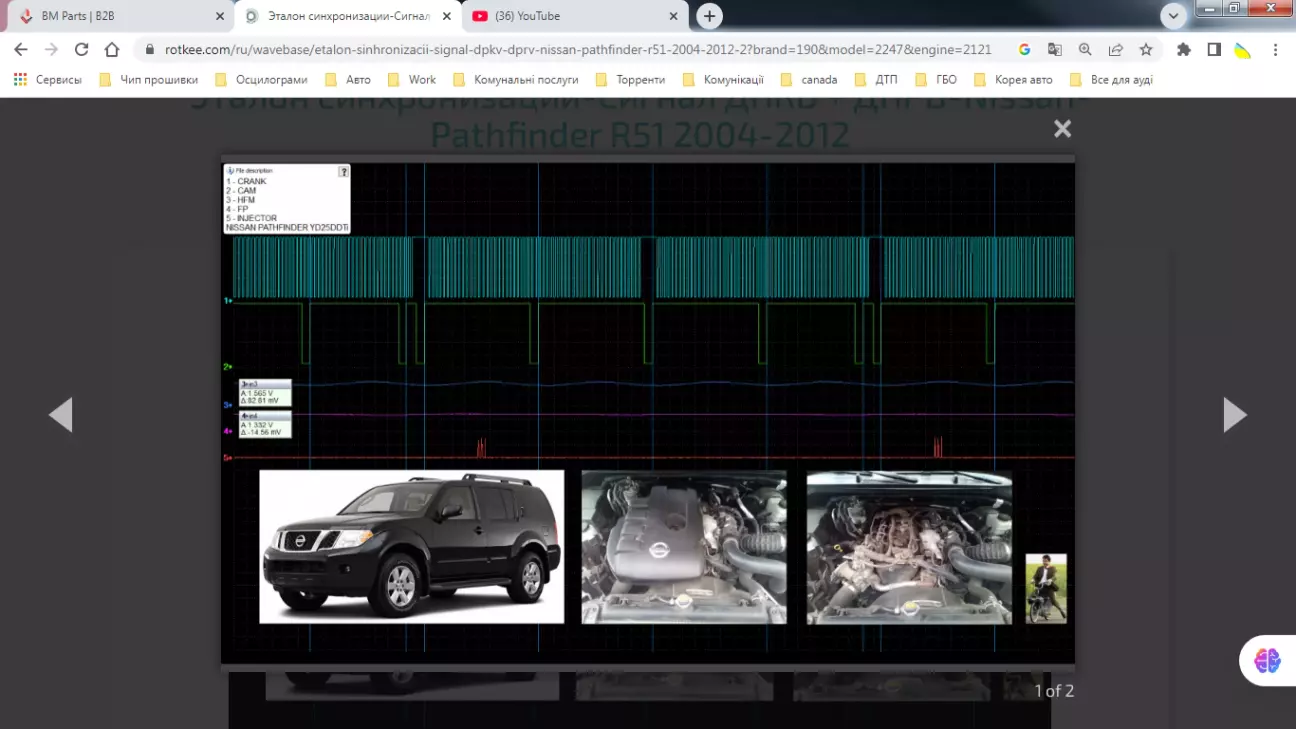This screenshot has width=1296, height=729.
Task: Close the BM Parts tab
Action: (220, 16)
